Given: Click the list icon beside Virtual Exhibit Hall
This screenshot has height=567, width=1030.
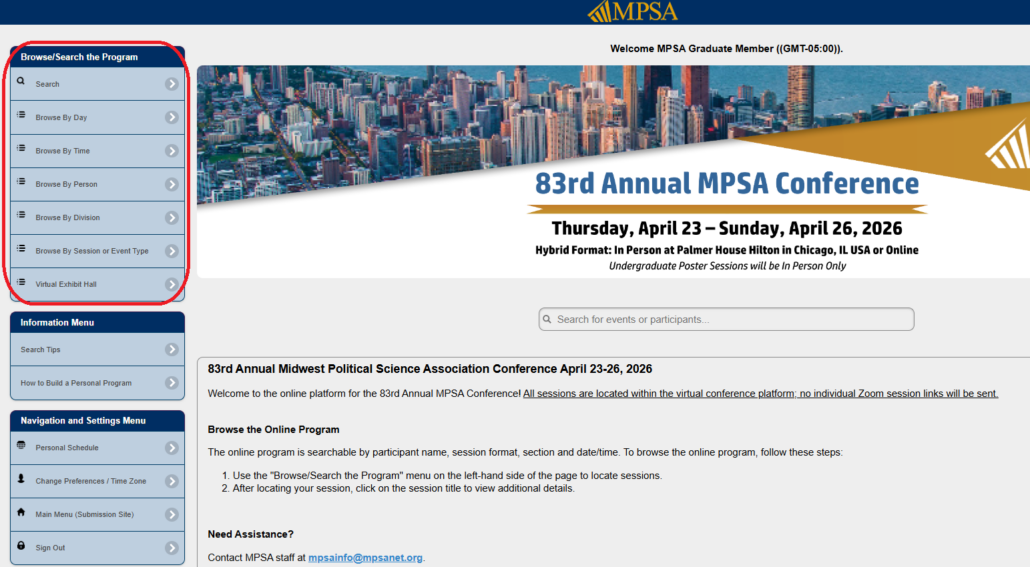Looking at the screenshot, I should (x=21, y=284).
